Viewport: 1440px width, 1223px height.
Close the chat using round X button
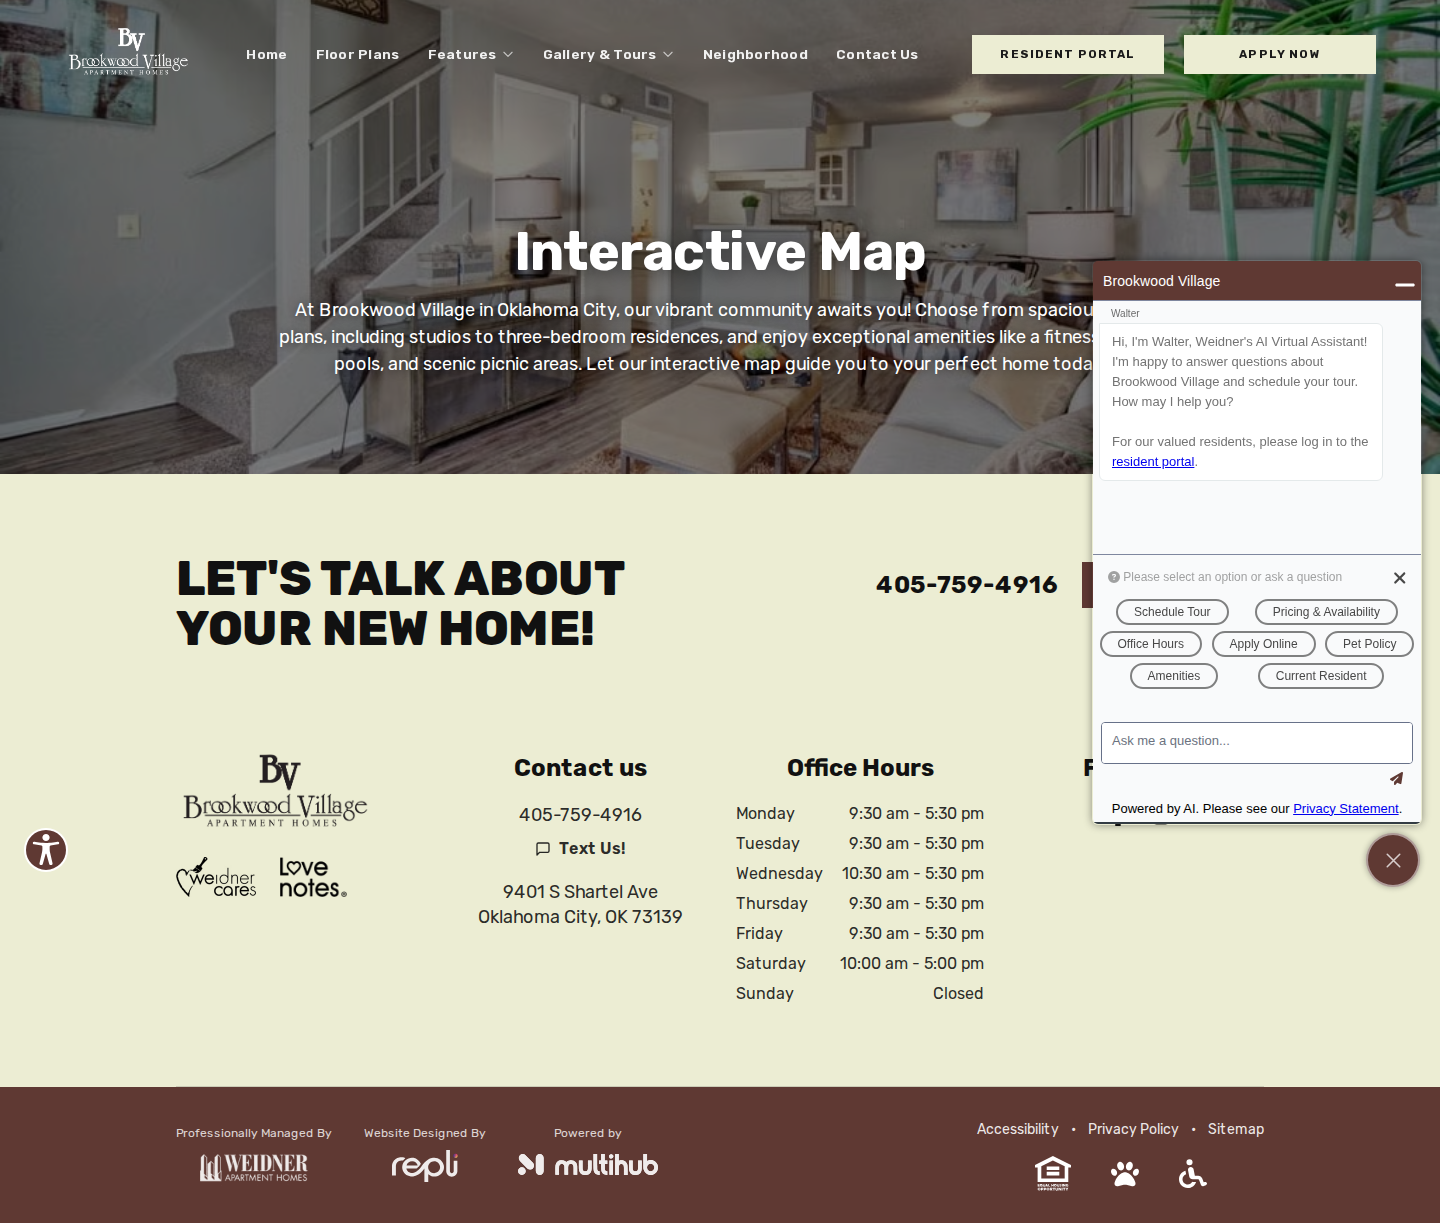1393,860
